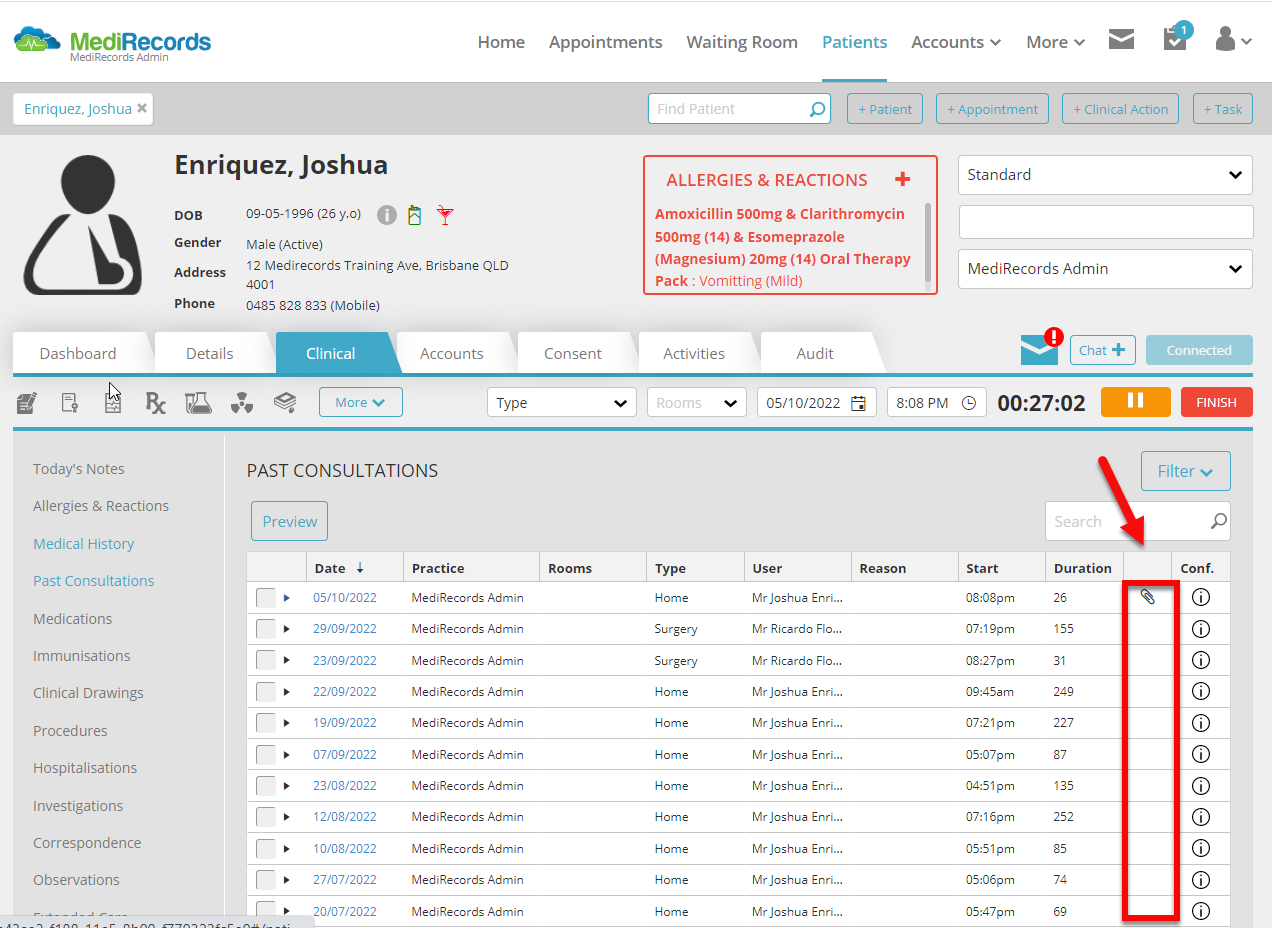This screenshot has width=1272, height=928.
Task: Switch to the Activities tab
Action: (x=694, y=353)
